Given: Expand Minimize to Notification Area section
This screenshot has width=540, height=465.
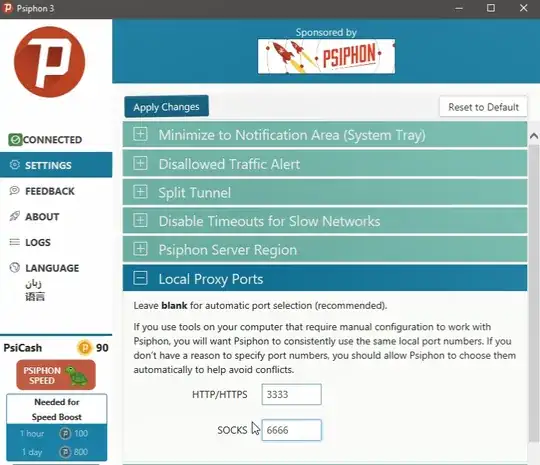Looking at the screenshot, I should pos(325,135).
